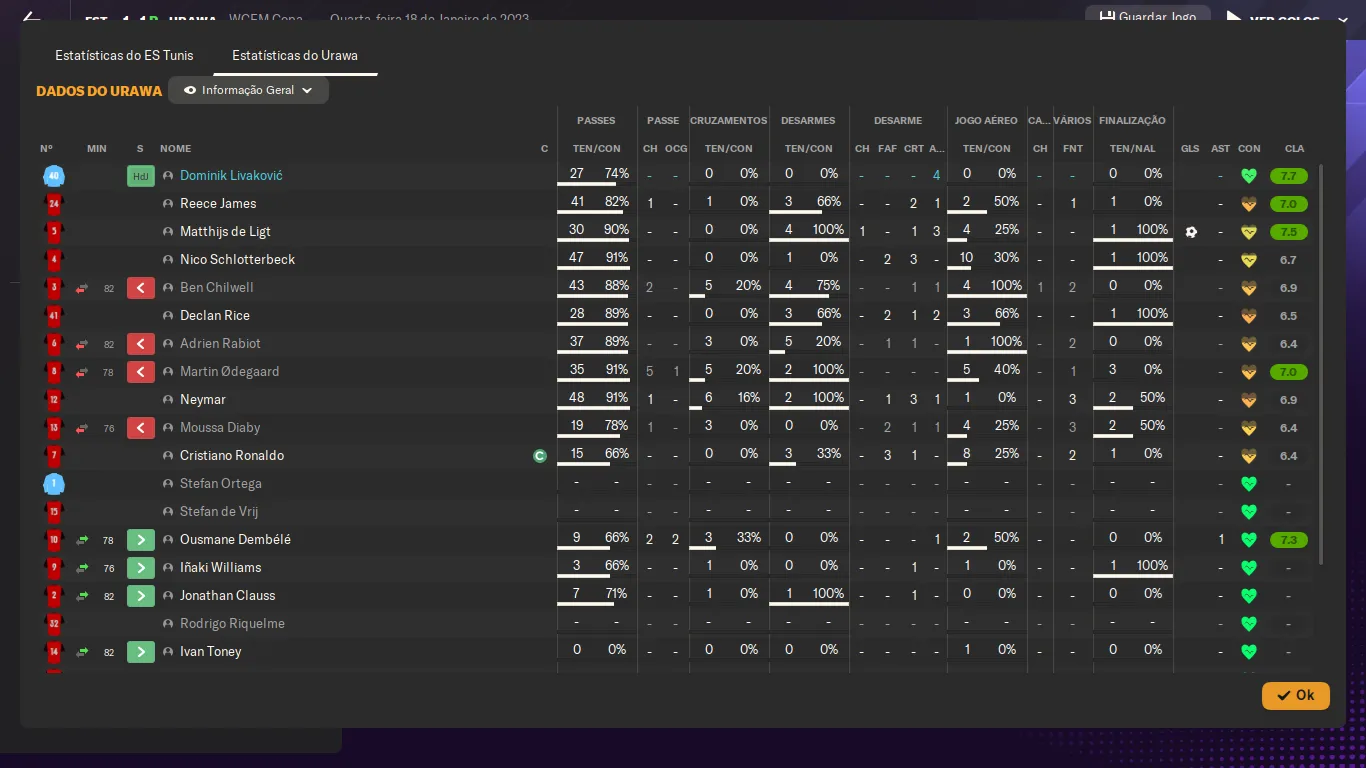Click Dembélé's 7.3 rating badge
The image size is (1366, 768).
[1288, 540]
